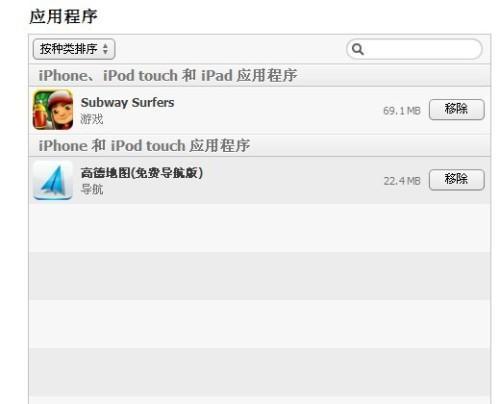Select the Subway Surfers title text

tap(127, 103)
